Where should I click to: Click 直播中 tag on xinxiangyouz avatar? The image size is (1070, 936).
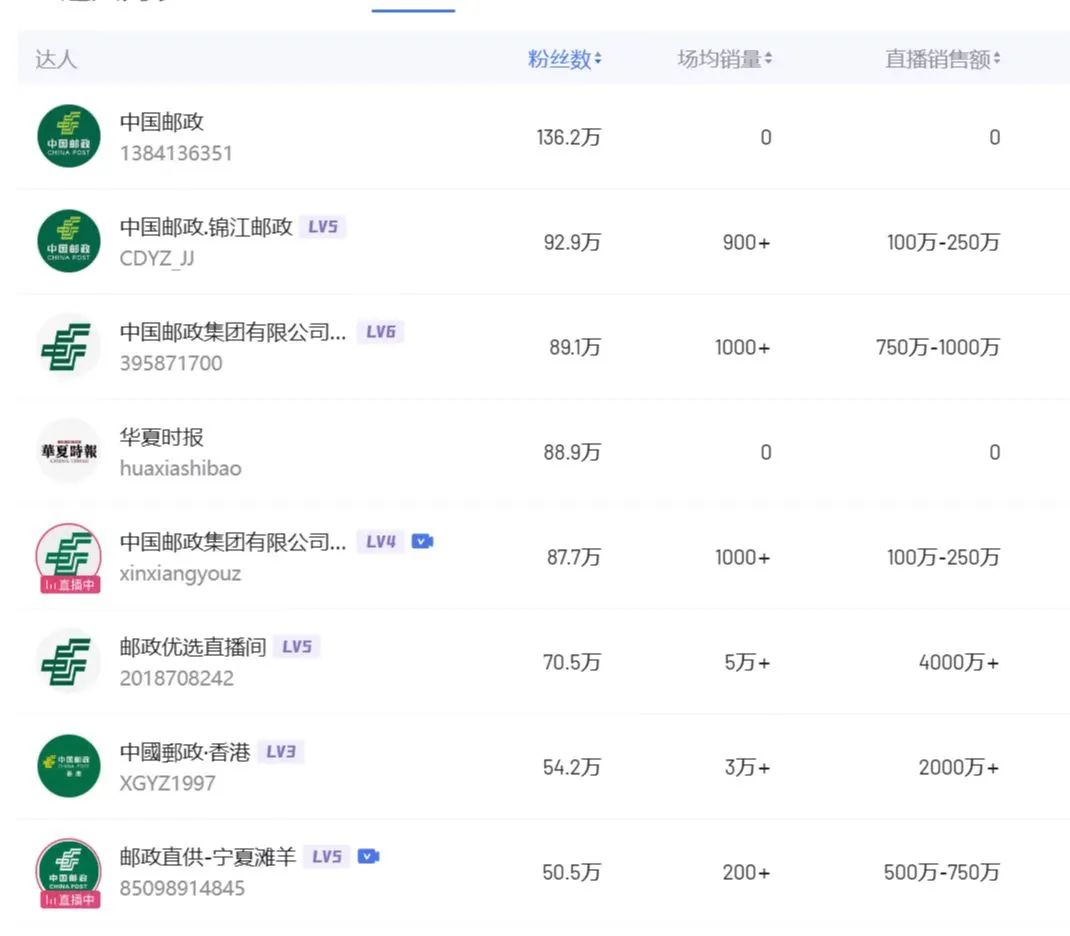point(70,585)
